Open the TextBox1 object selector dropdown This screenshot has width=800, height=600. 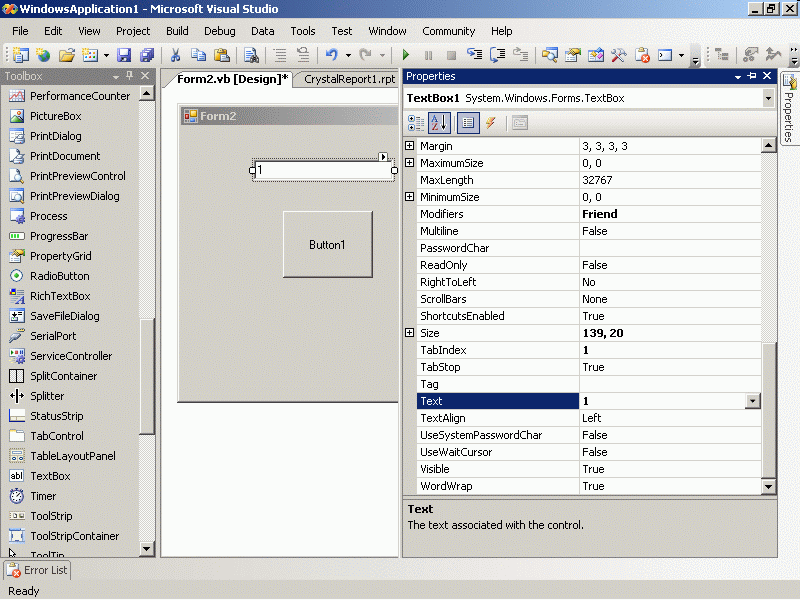[768, 98]
